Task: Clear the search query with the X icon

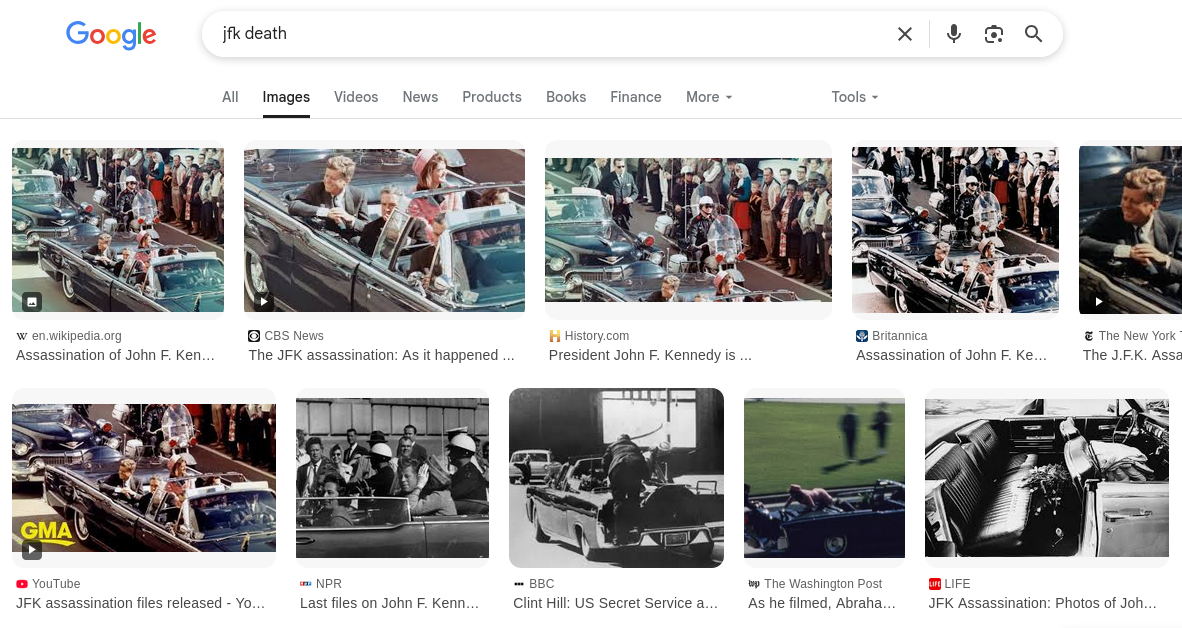Action: 905,34
